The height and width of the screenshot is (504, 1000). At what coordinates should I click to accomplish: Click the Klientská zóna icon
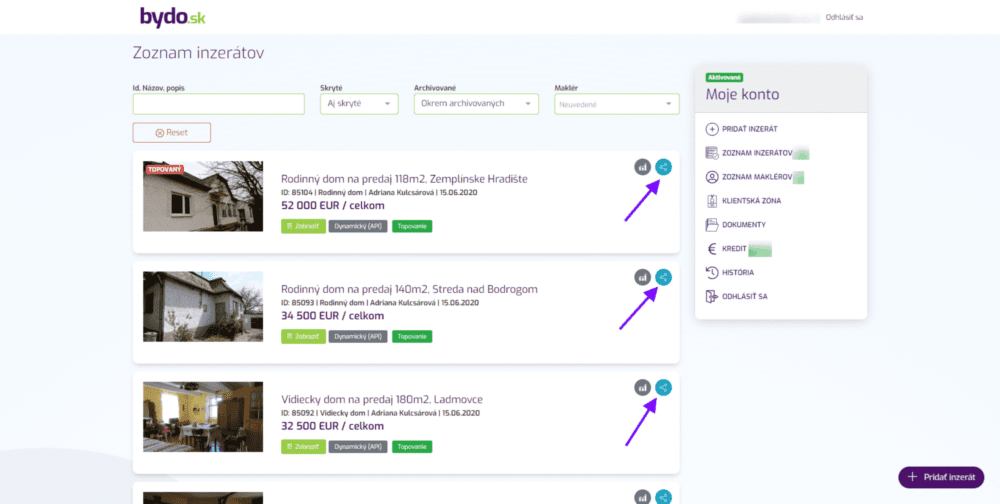pos(712,201)
